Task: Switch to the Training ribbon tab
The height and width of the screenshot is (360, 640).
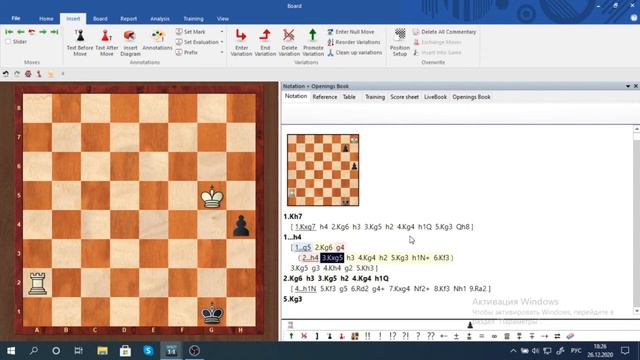Action: coord(193,19)
